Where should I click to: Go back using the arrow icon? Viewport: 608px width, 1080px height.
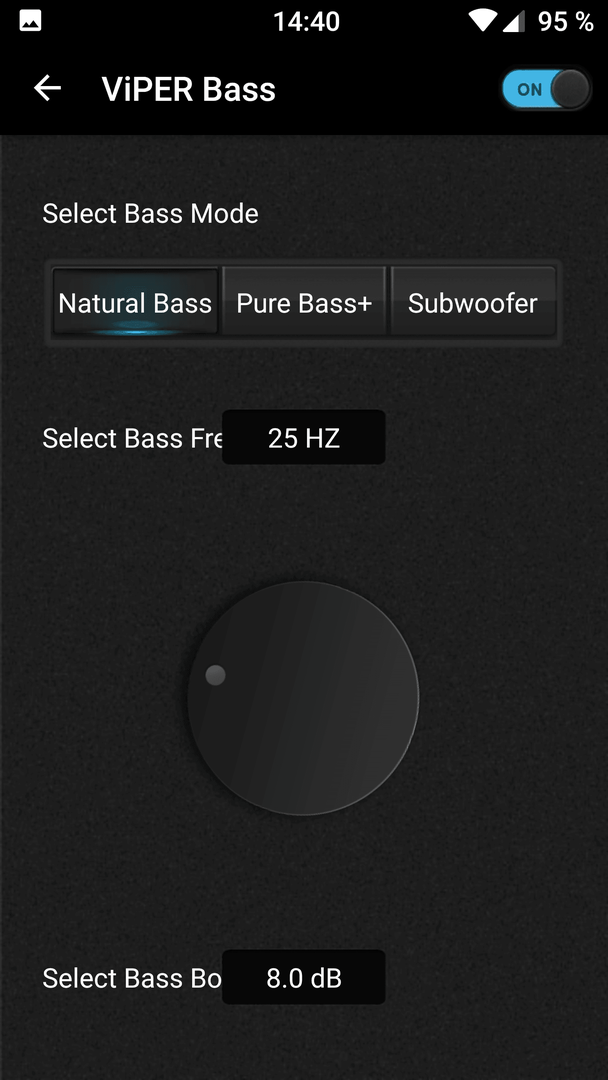click(x=48, y=88)
